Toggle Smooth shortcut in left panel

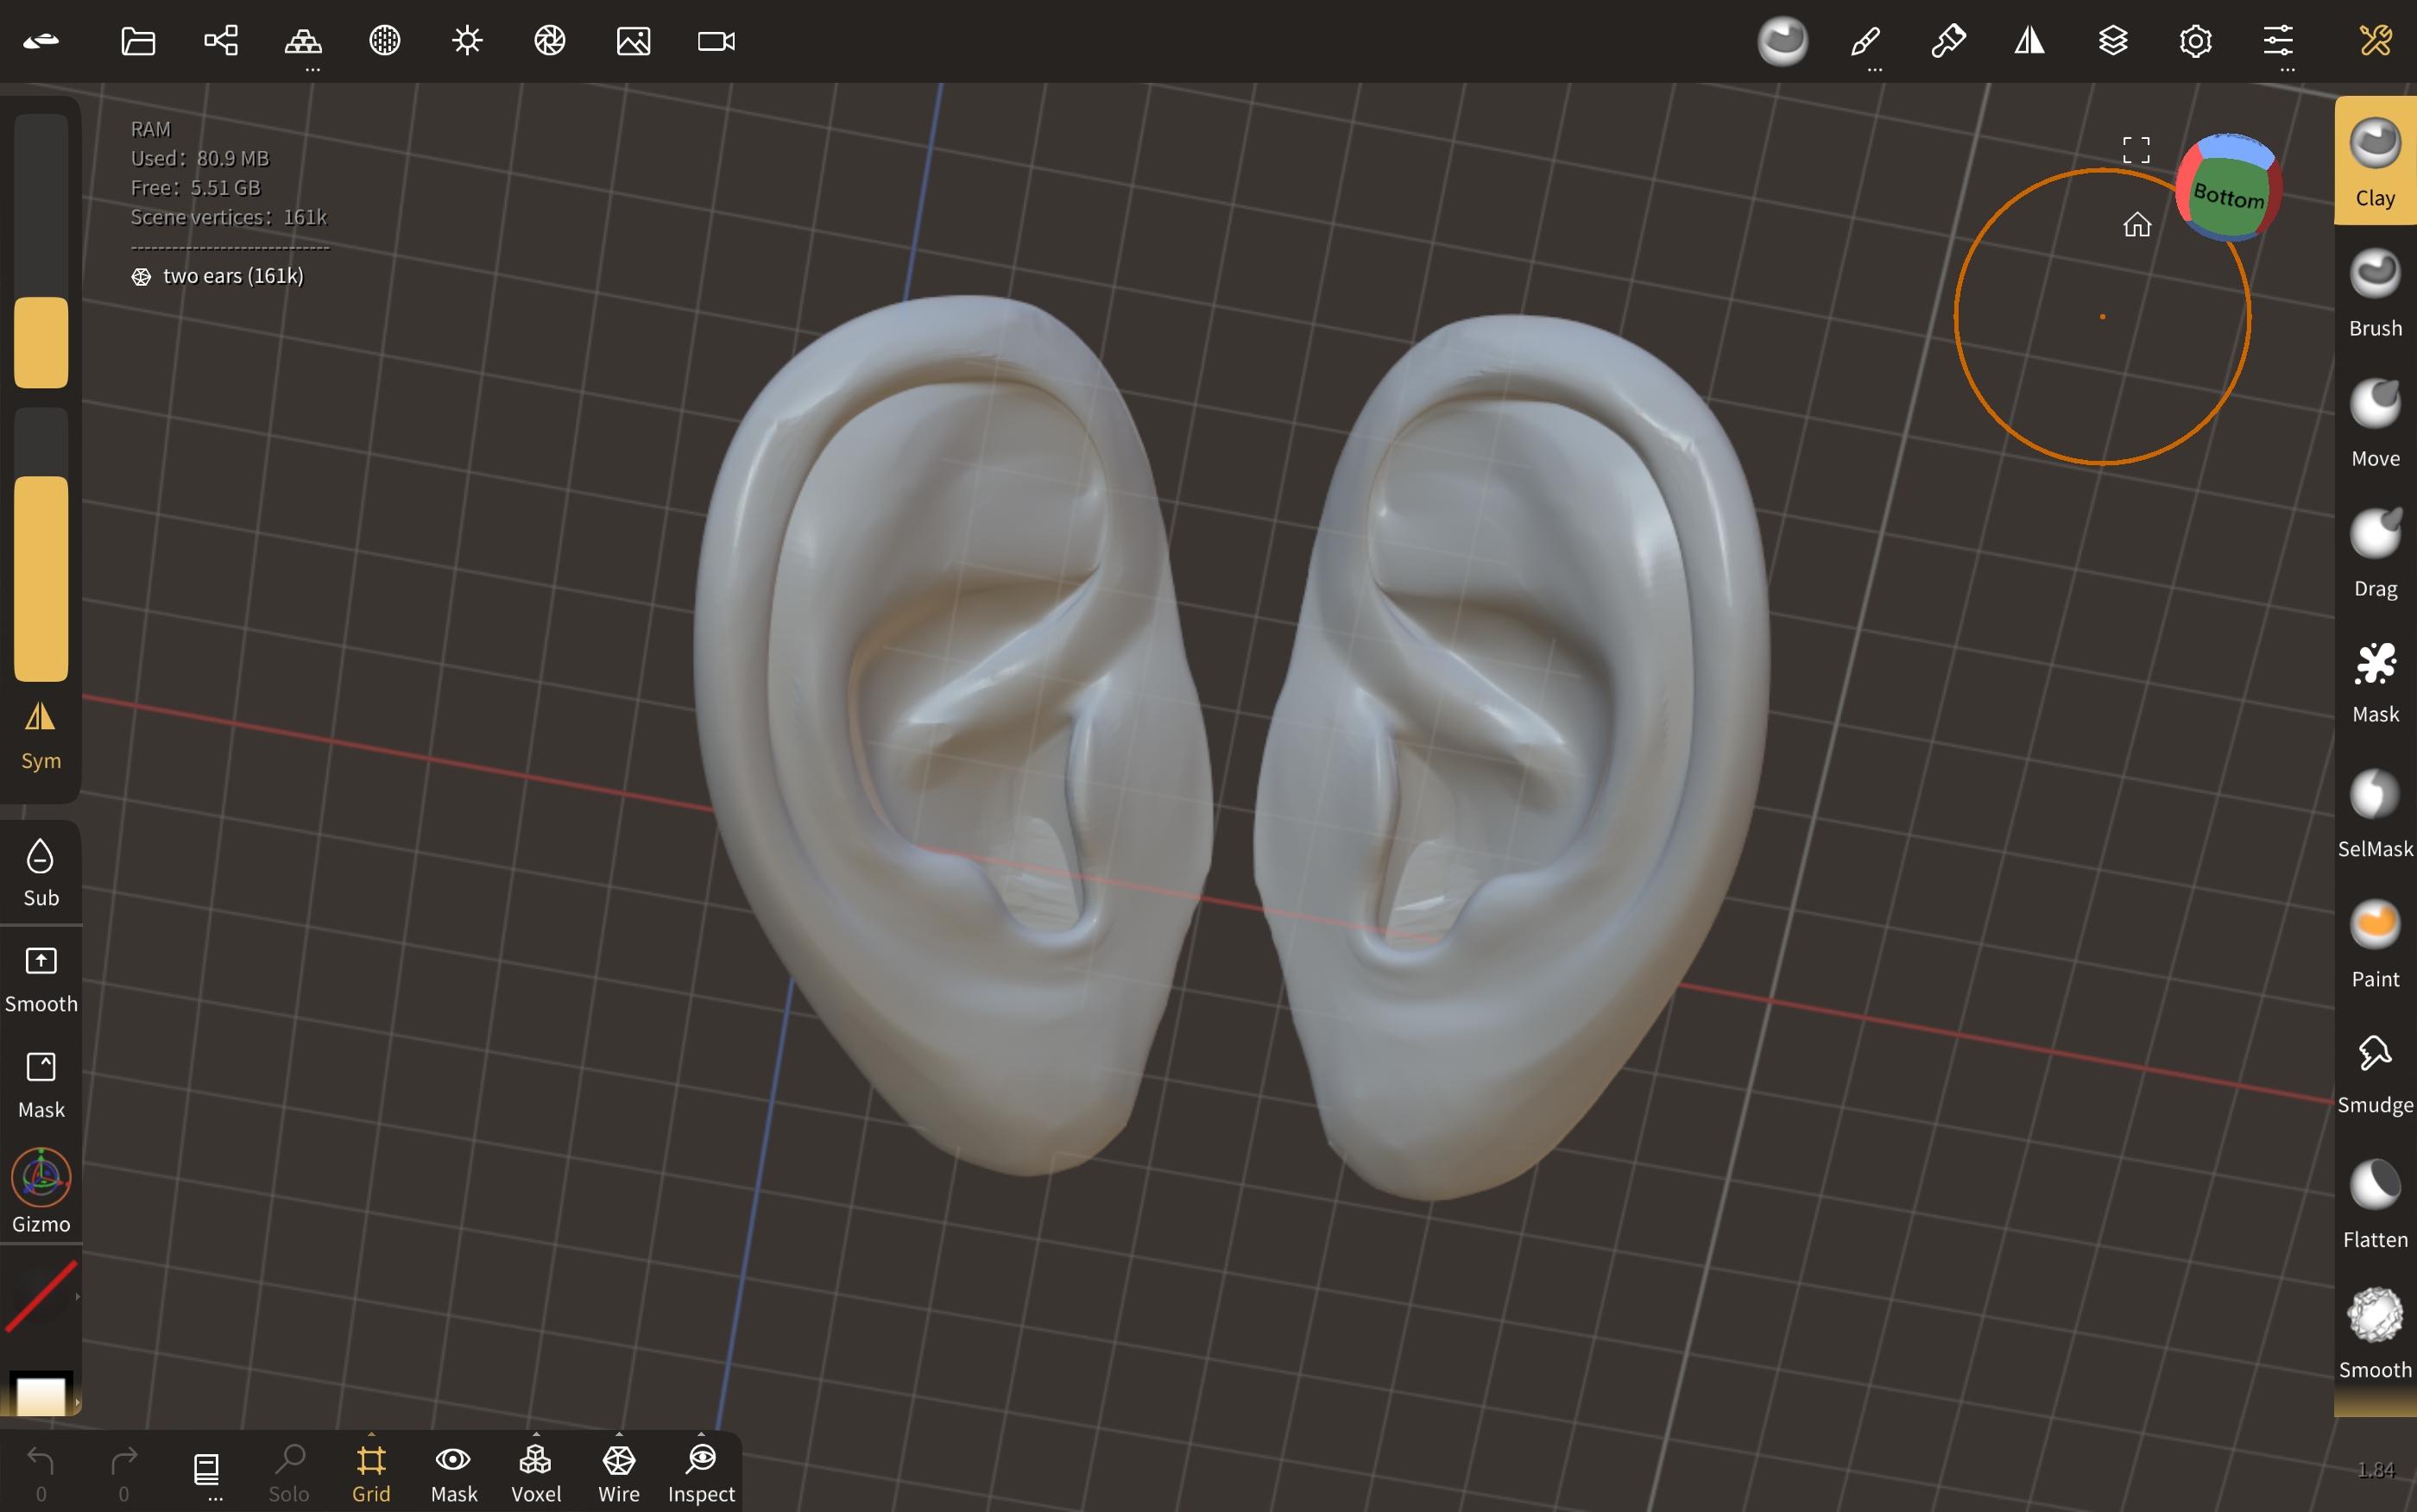(x=41, y=979)
